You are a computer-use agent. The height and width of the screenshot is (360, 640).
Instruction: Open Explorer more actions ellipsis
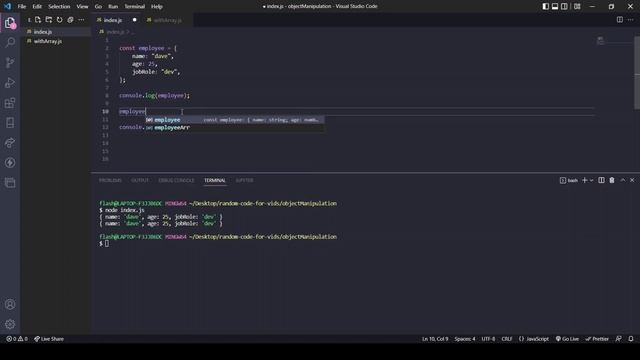tap(81, 20)
